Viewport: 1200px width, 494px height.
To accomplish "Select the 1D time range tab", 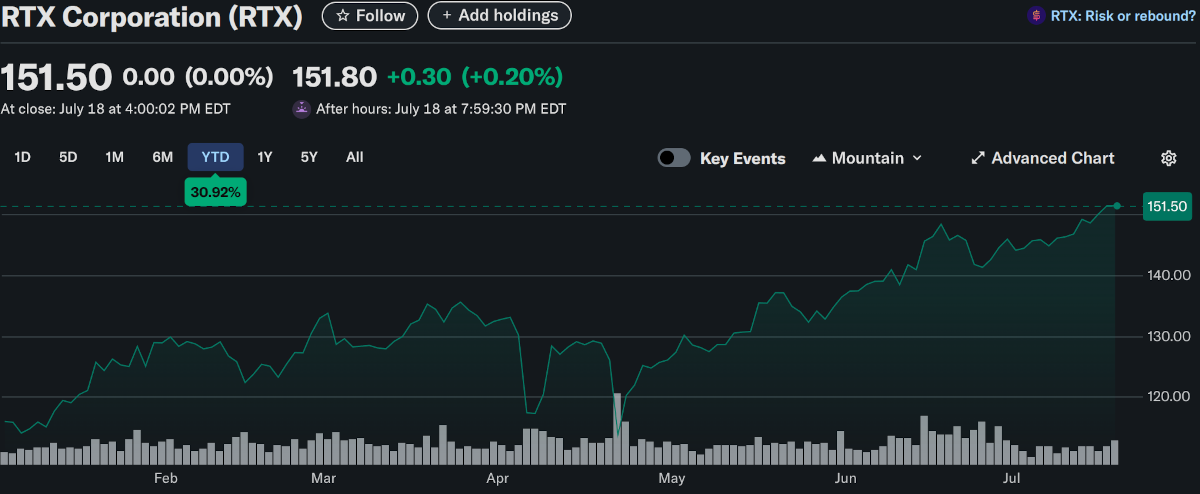I will 21,157.
